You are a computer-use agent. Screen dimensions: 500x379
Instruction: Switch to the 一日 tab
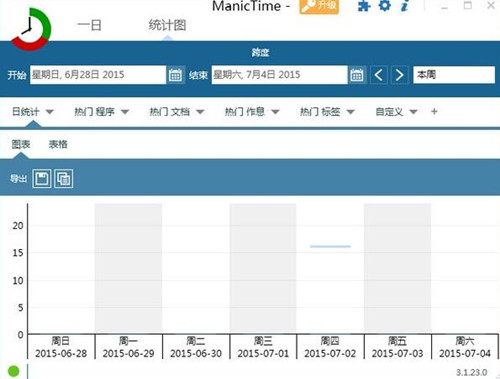click(x=89, y=25)
